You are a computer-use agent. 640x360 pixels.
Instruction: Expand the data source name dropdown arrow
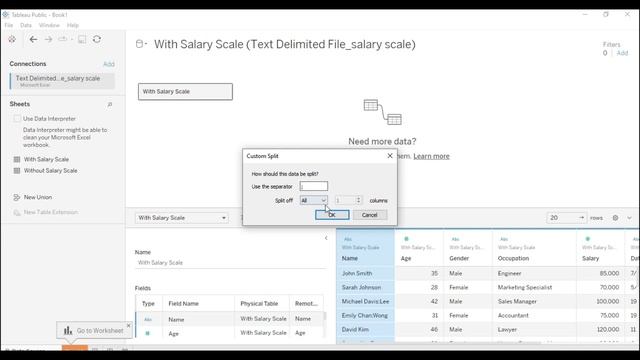coord(146,43)
